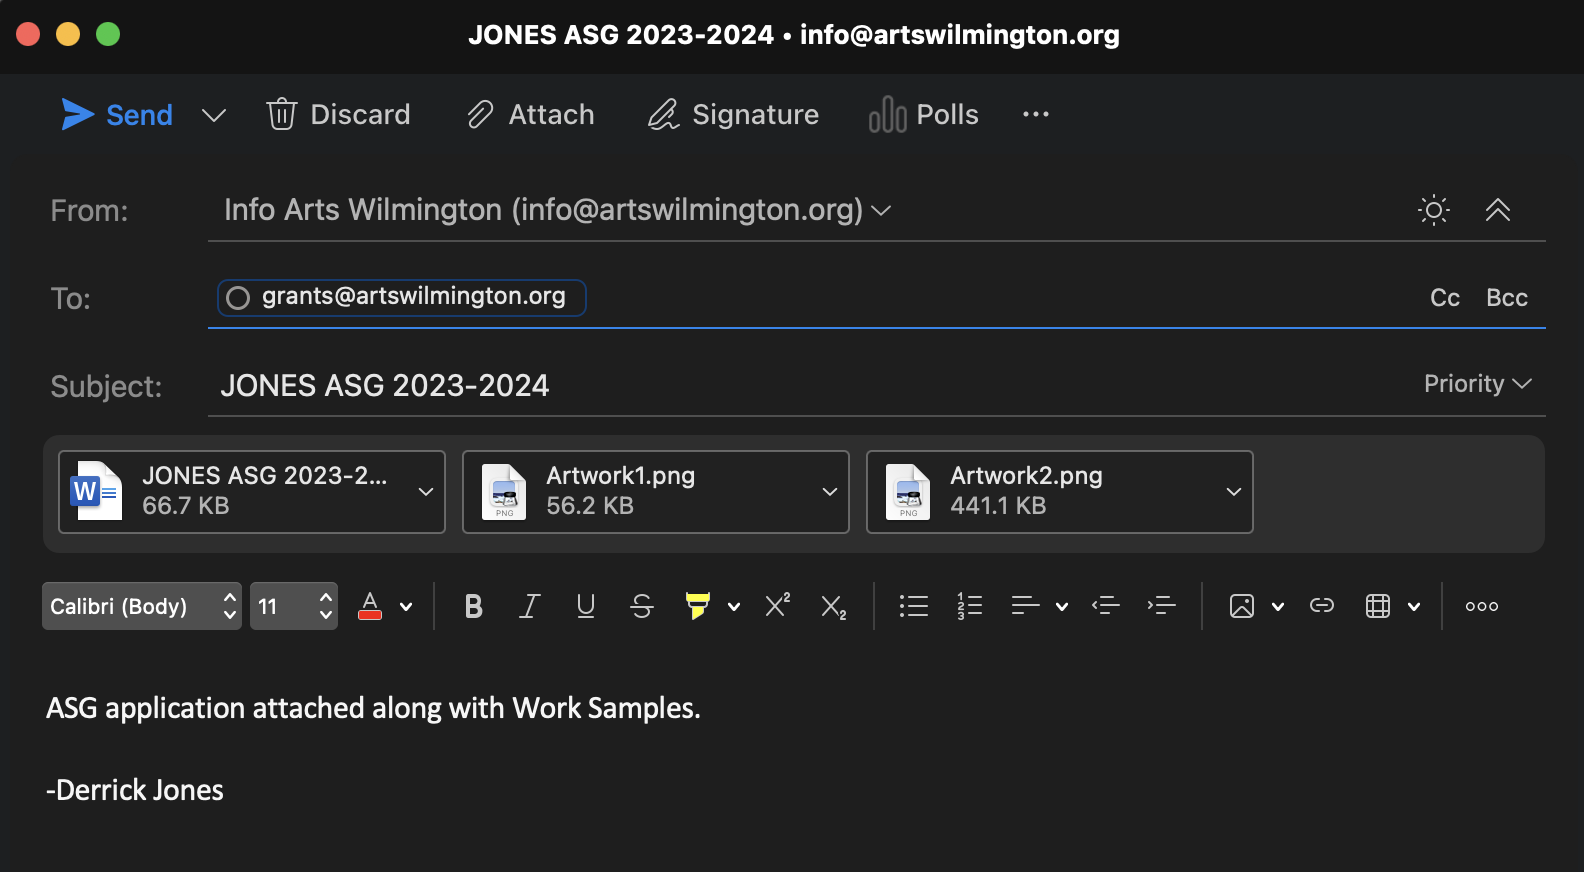Image resolution: width=1584 pixels, height=872 pixels.
Task: Start a numbered list
Action: 969,606
